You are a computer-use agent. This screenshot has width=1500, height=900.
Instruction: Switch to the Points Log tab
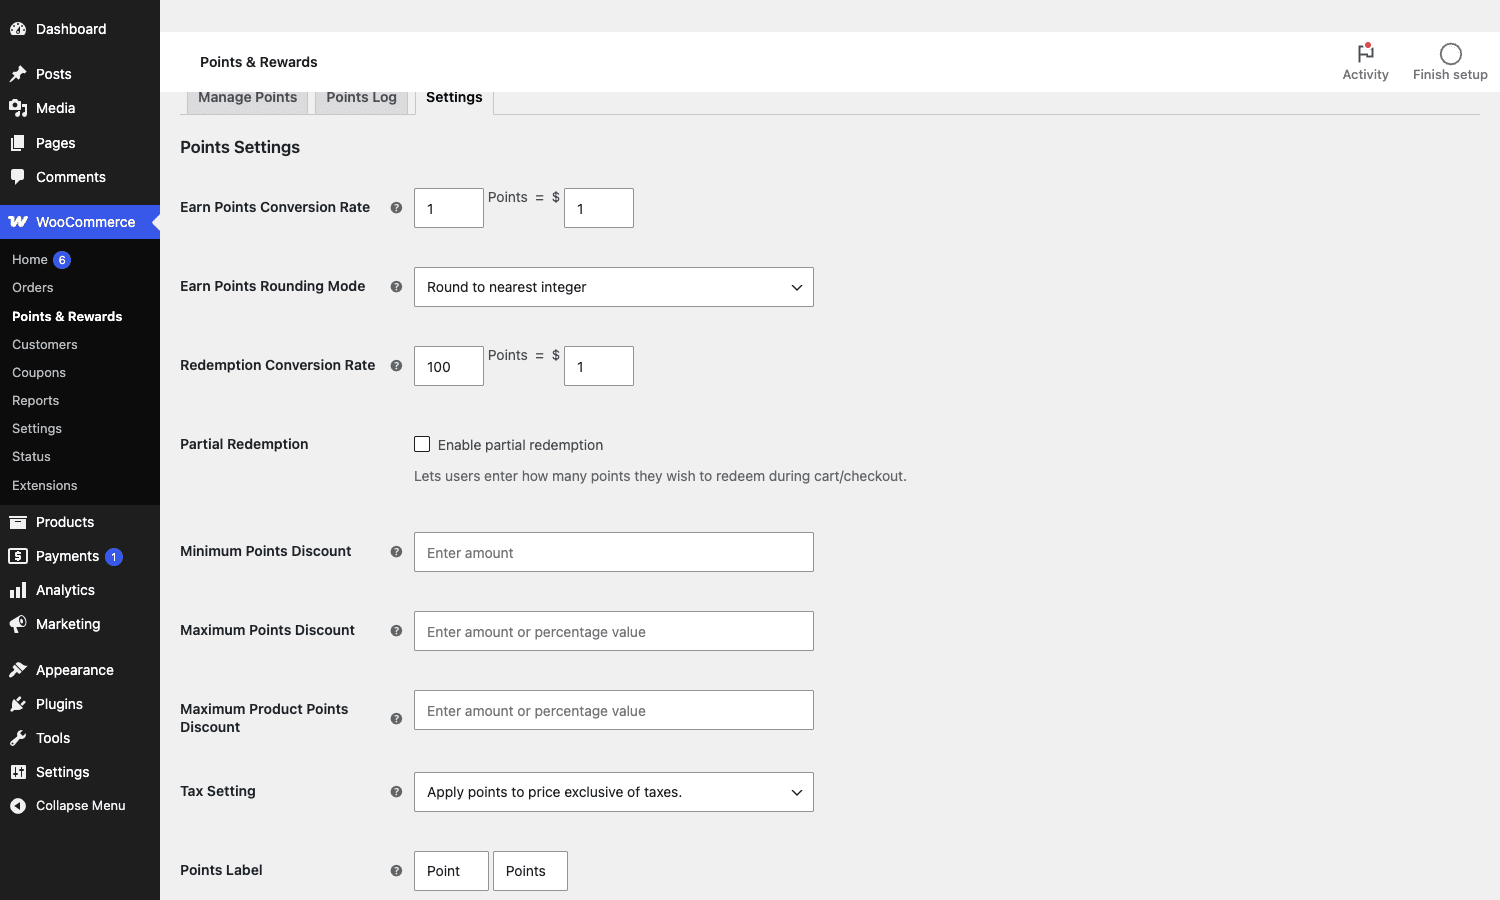[361, 98]
